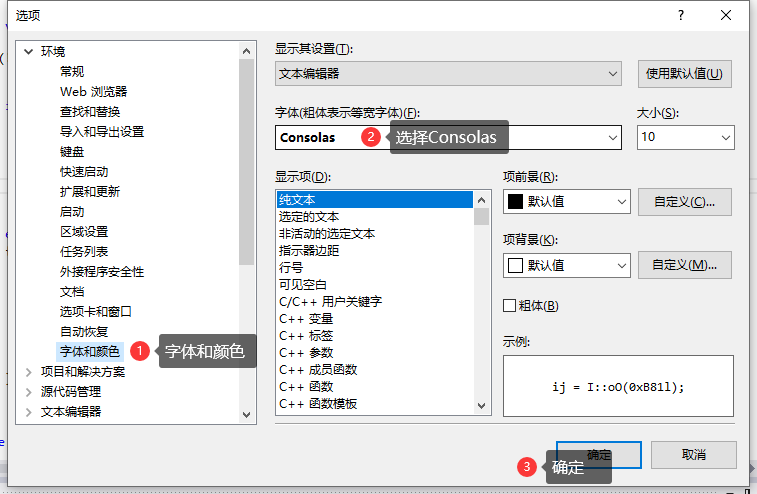757x494 pixels.
Task: Open 选项卡和窗口 settings
Action: pos(96,312)
